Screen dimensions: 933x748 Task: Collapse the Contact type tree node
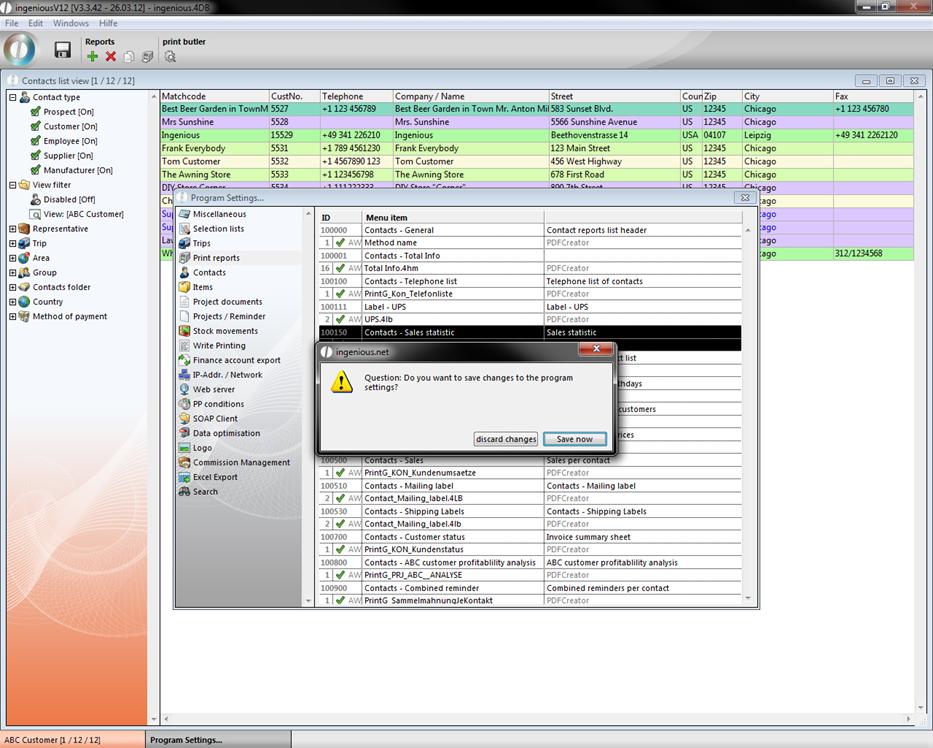(x=12, y=98)
